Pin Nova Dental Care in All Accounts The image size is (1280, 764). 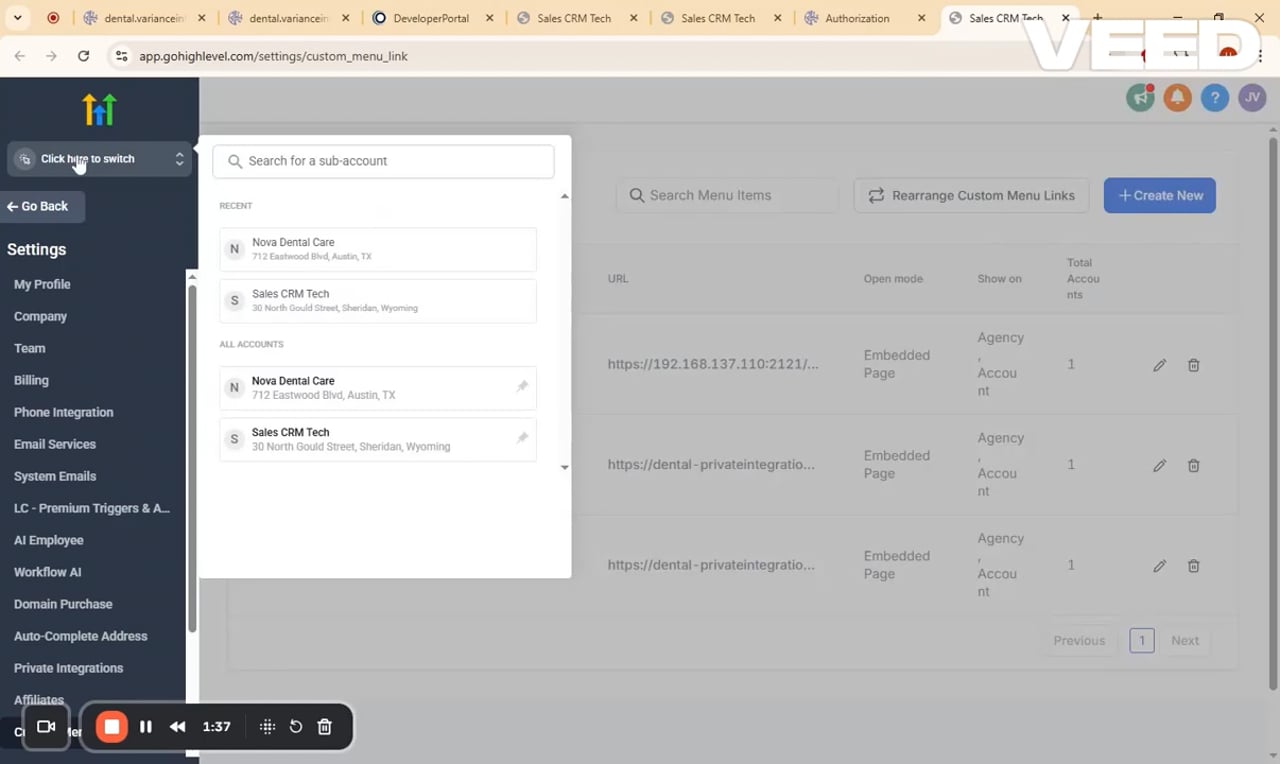(x=522, y=386)
